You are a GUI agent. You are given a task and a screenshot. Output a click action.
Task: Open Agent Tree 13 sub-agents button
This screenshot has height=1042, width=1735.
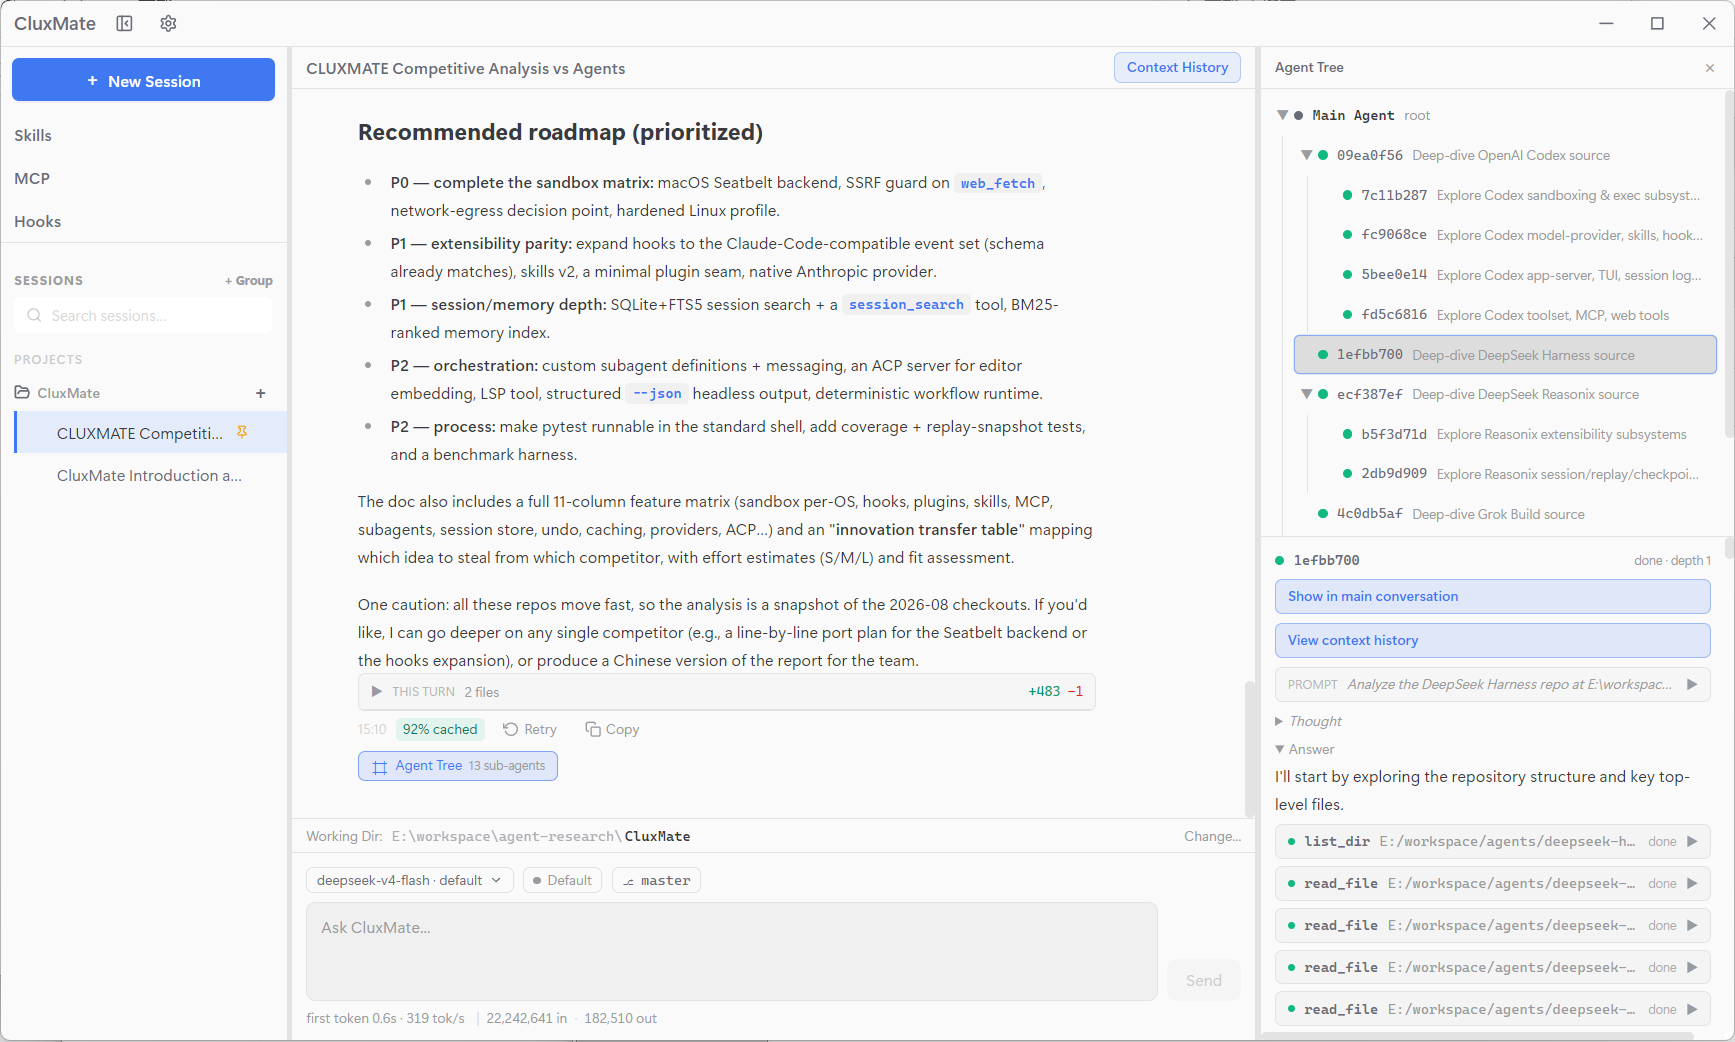(x=458, y=766)
